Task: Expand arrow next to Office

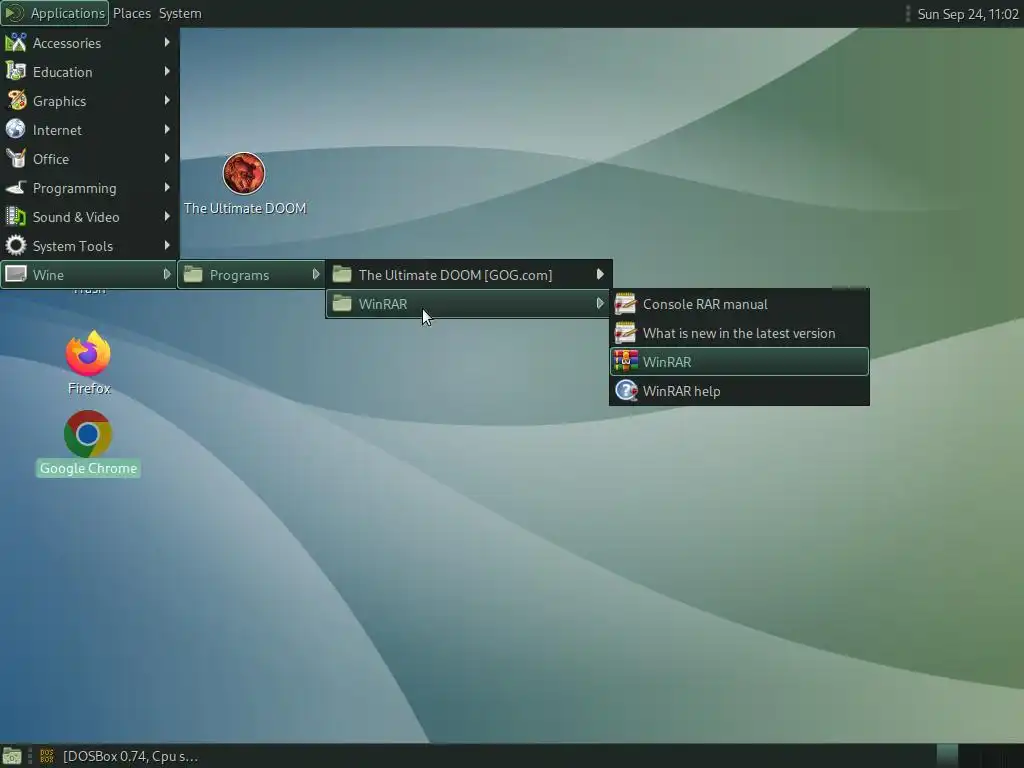Action: tap(167, 158)
